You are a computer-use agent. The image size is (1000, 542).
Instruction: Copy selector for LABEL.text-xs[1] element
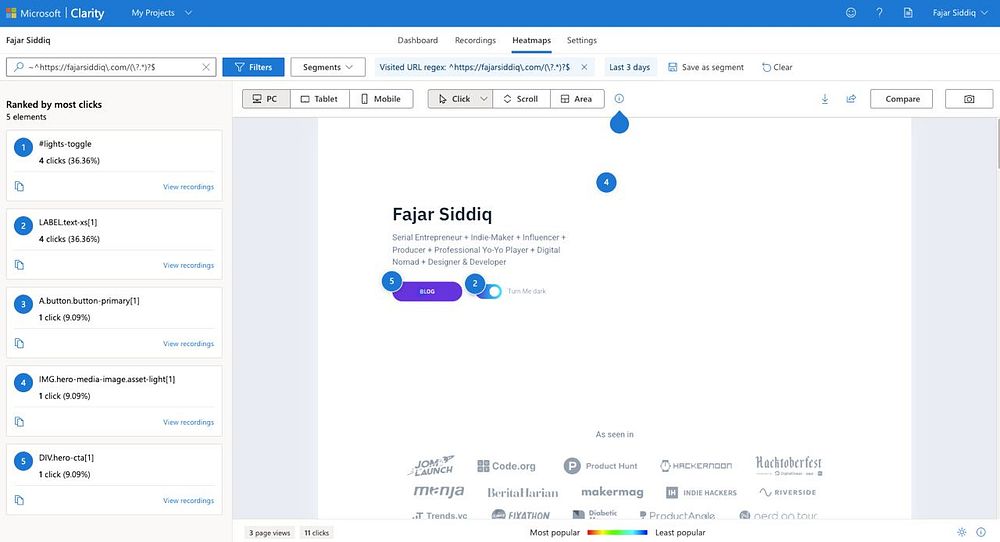click(x=19, y=265)
